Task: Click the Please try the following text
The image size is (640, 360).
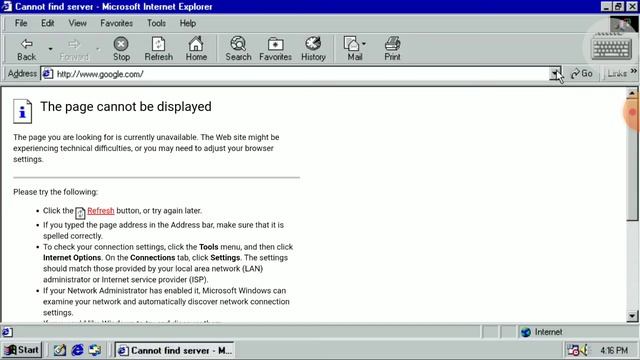Action: coord(56,192)
